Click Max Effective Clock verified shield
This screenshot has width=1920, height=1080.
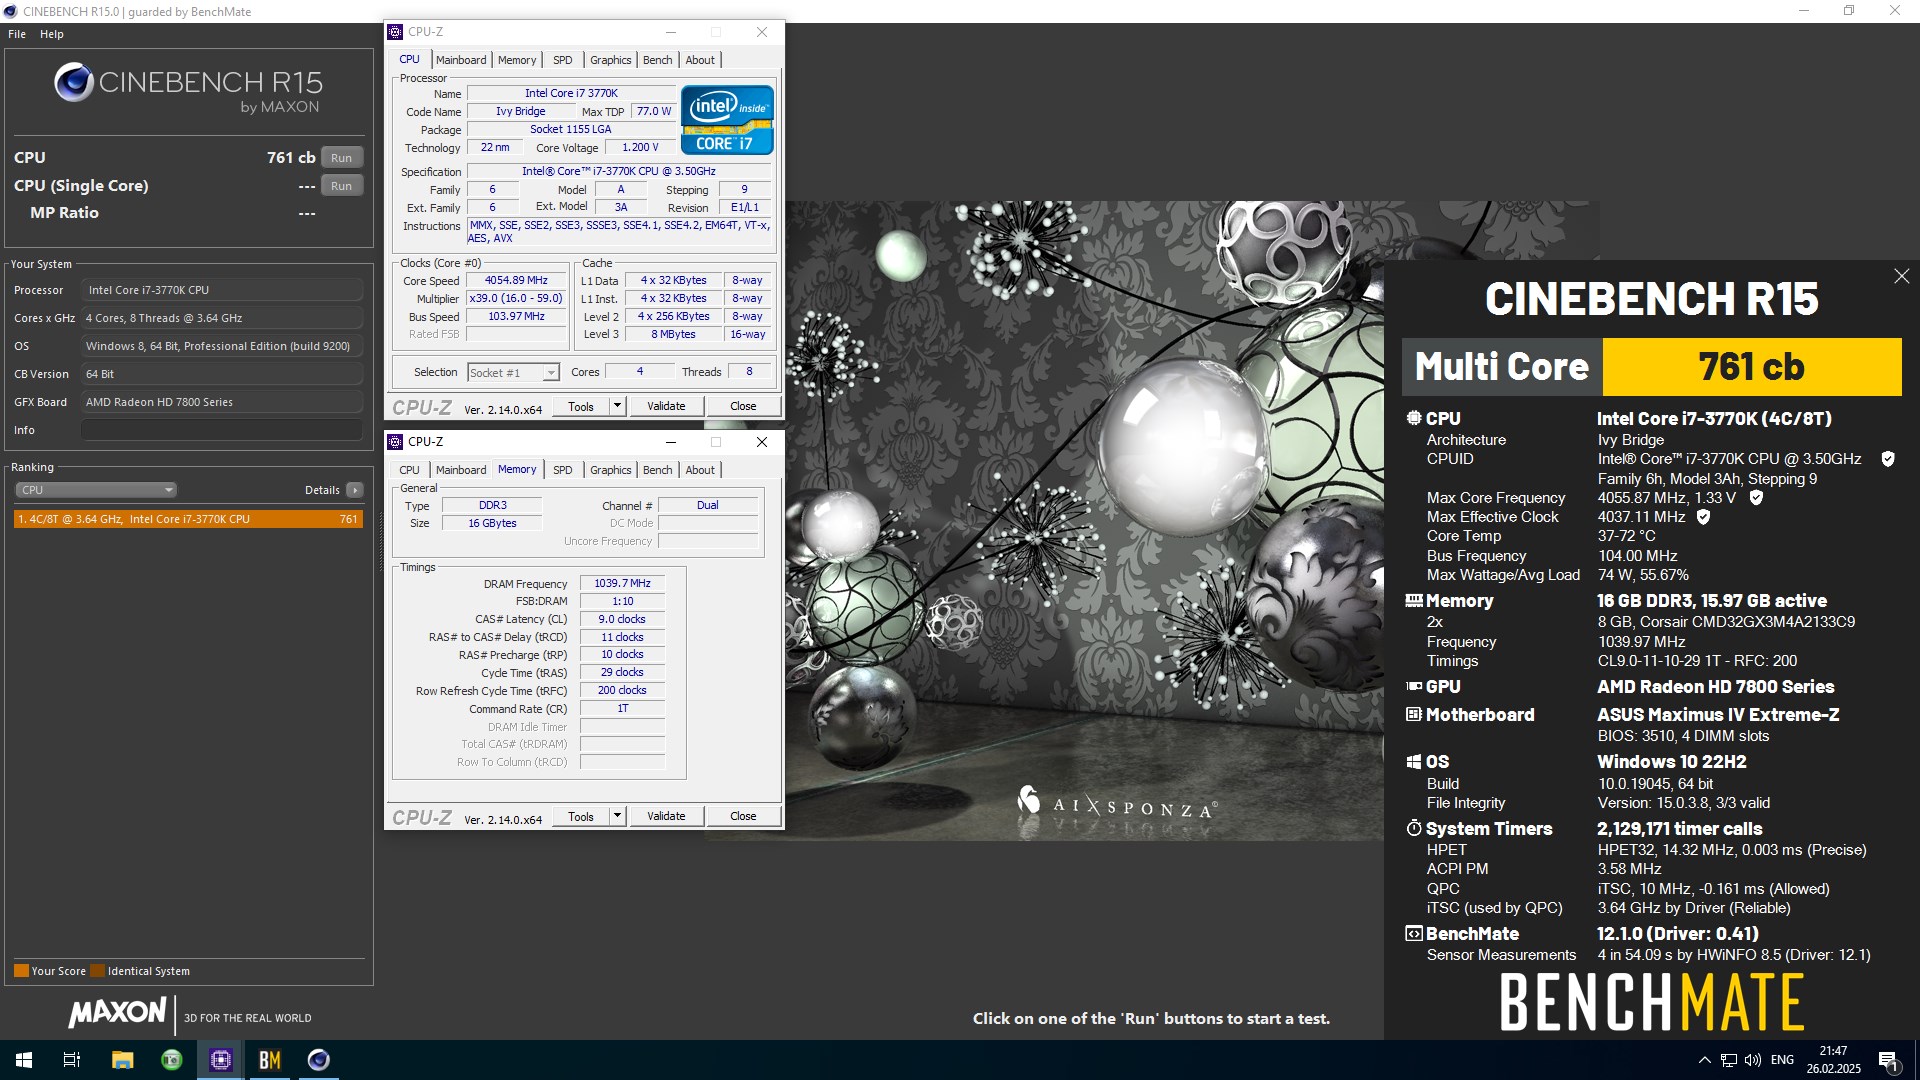[x=1703, y=517]
